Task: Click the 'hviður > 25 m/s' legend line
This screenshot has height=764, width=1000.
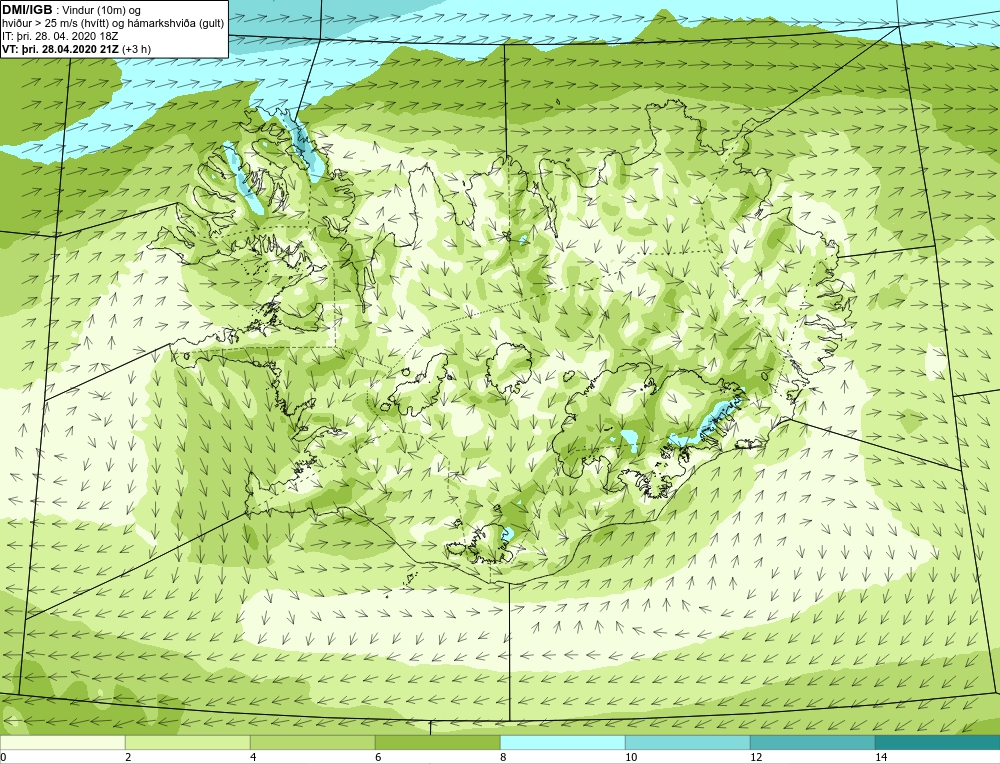Action: tap(114, 24)
